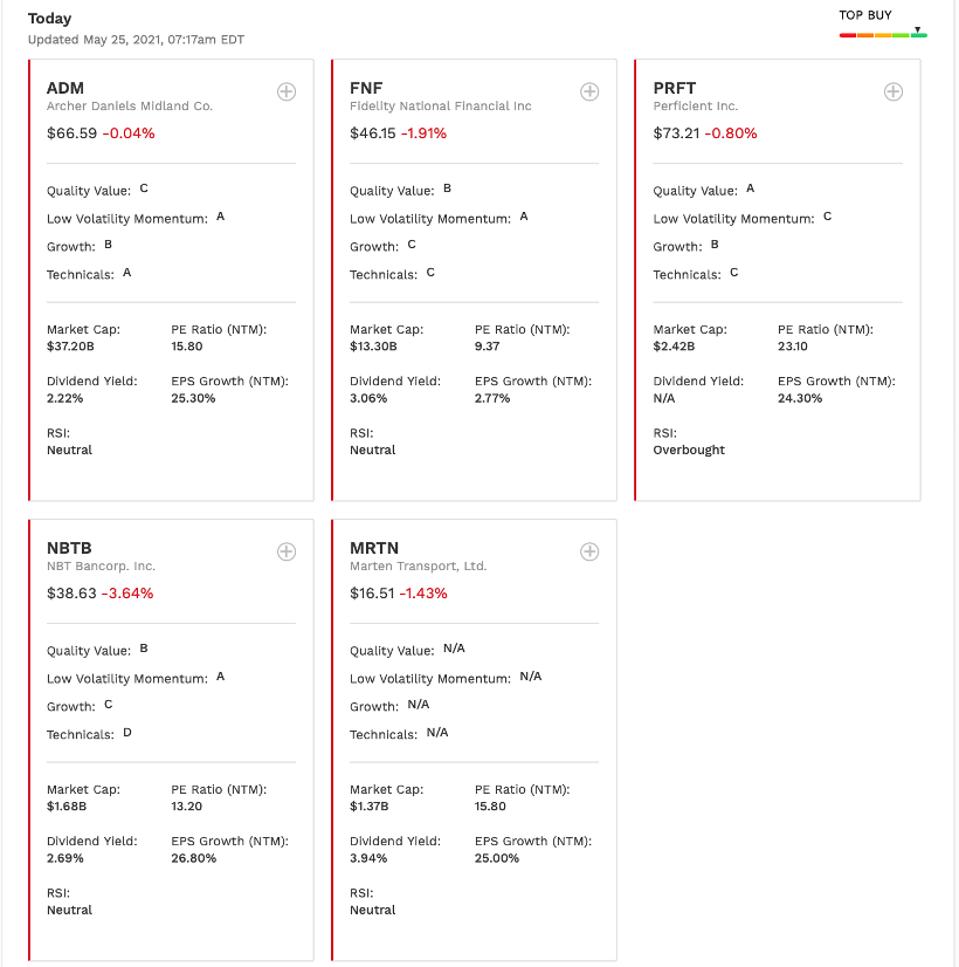Add MRTN via its plus icon
Image resolution: width=959 pixels, height=967 pixels.
tap(589, 552)
